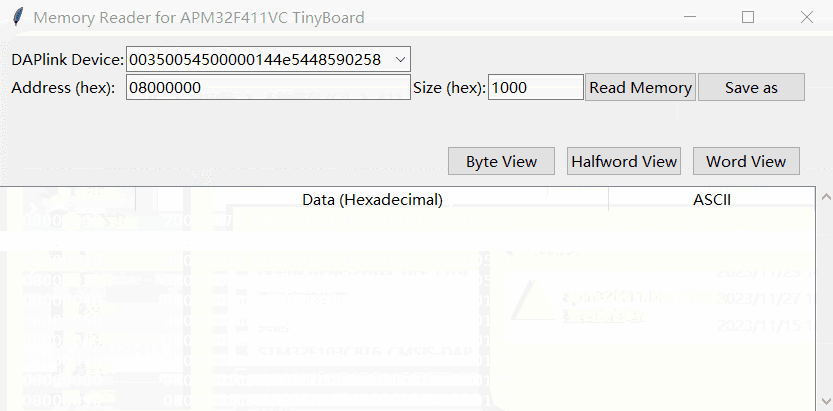The width and height of the screenshot is (833, 411).
Task: Minimize the Memory Reader window
Action: (x=690, y=17)
